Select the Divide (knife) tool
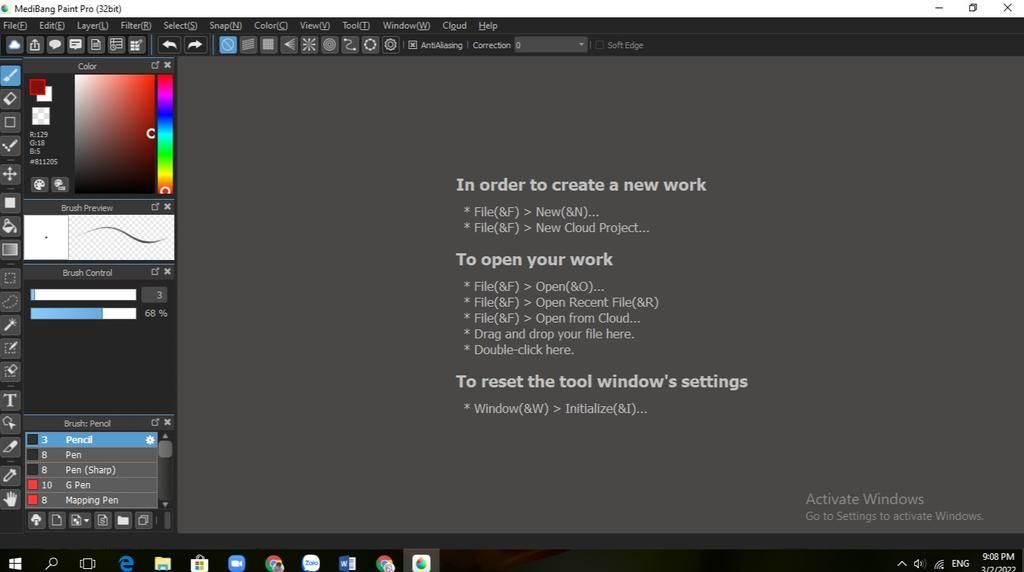This screenshot has width=1024, height=572. click(10, 447)
